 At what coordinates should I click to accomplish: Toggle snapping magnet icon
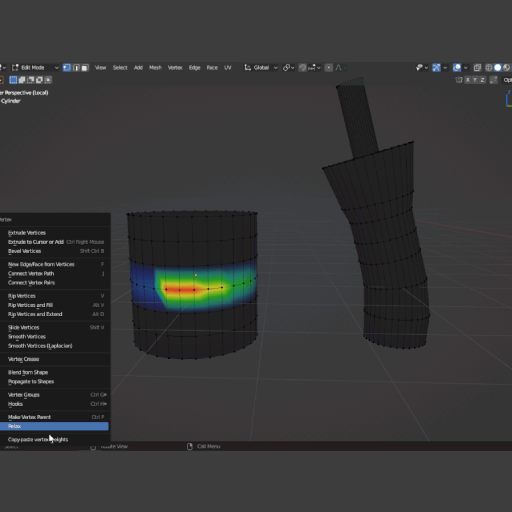tap(303, 68)
